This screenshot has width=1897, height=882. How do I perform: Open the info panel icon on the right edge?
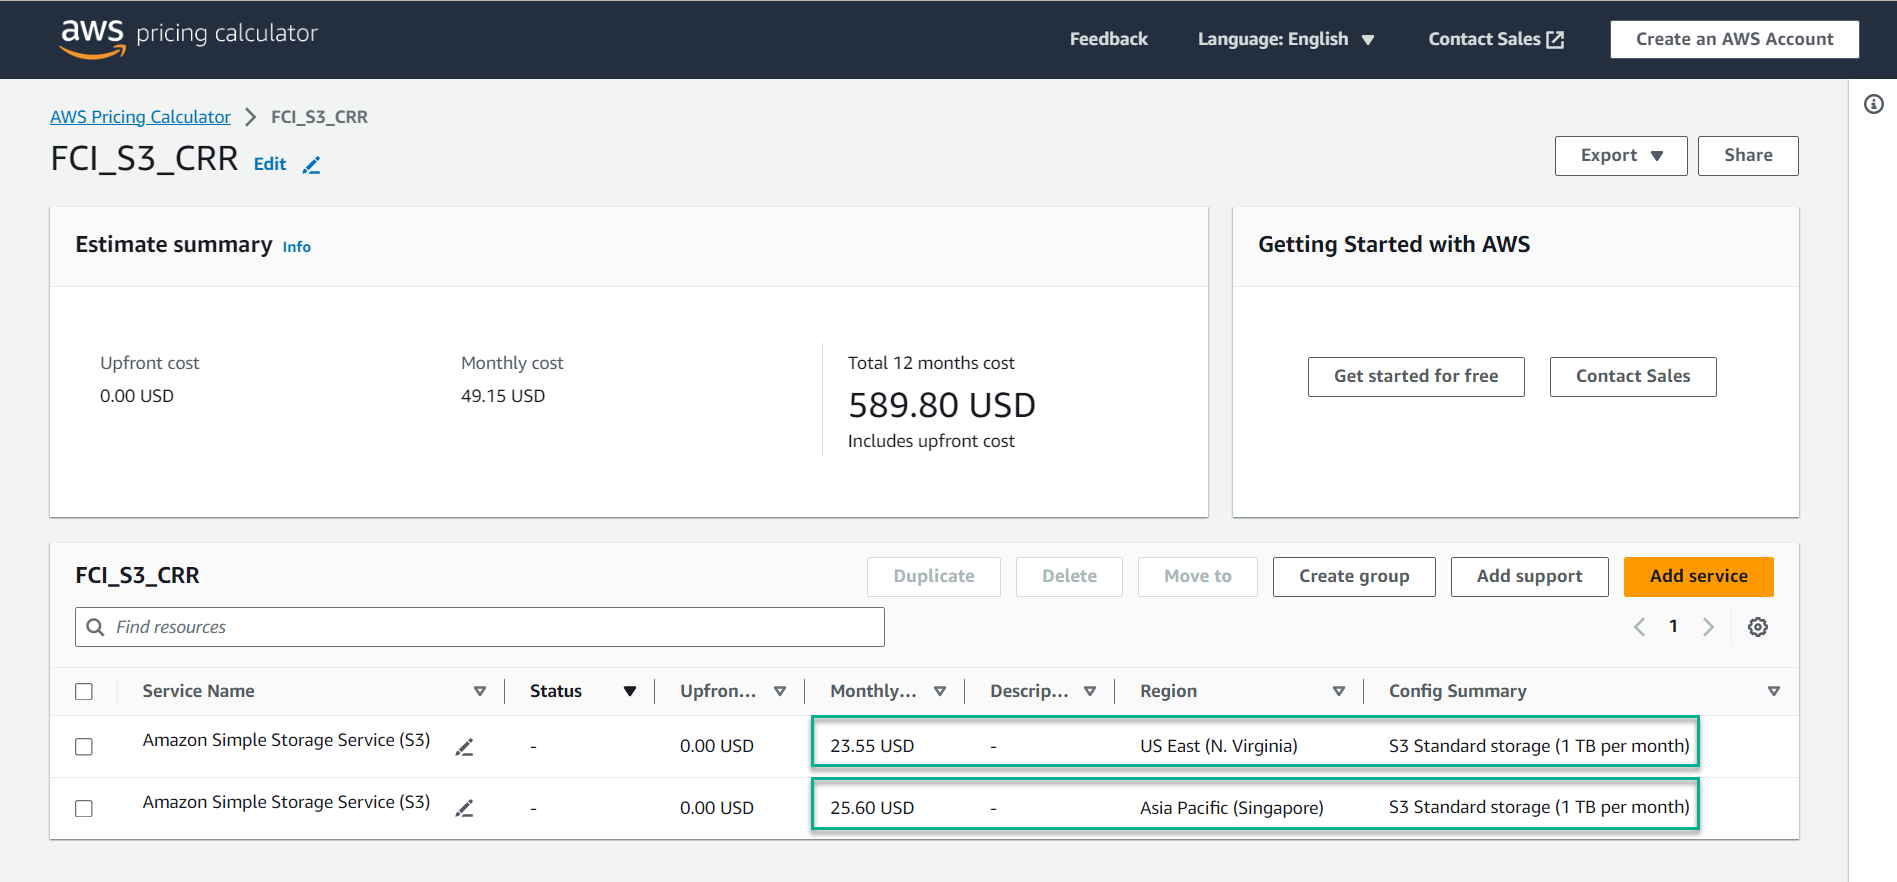(x=1874, y=104)
